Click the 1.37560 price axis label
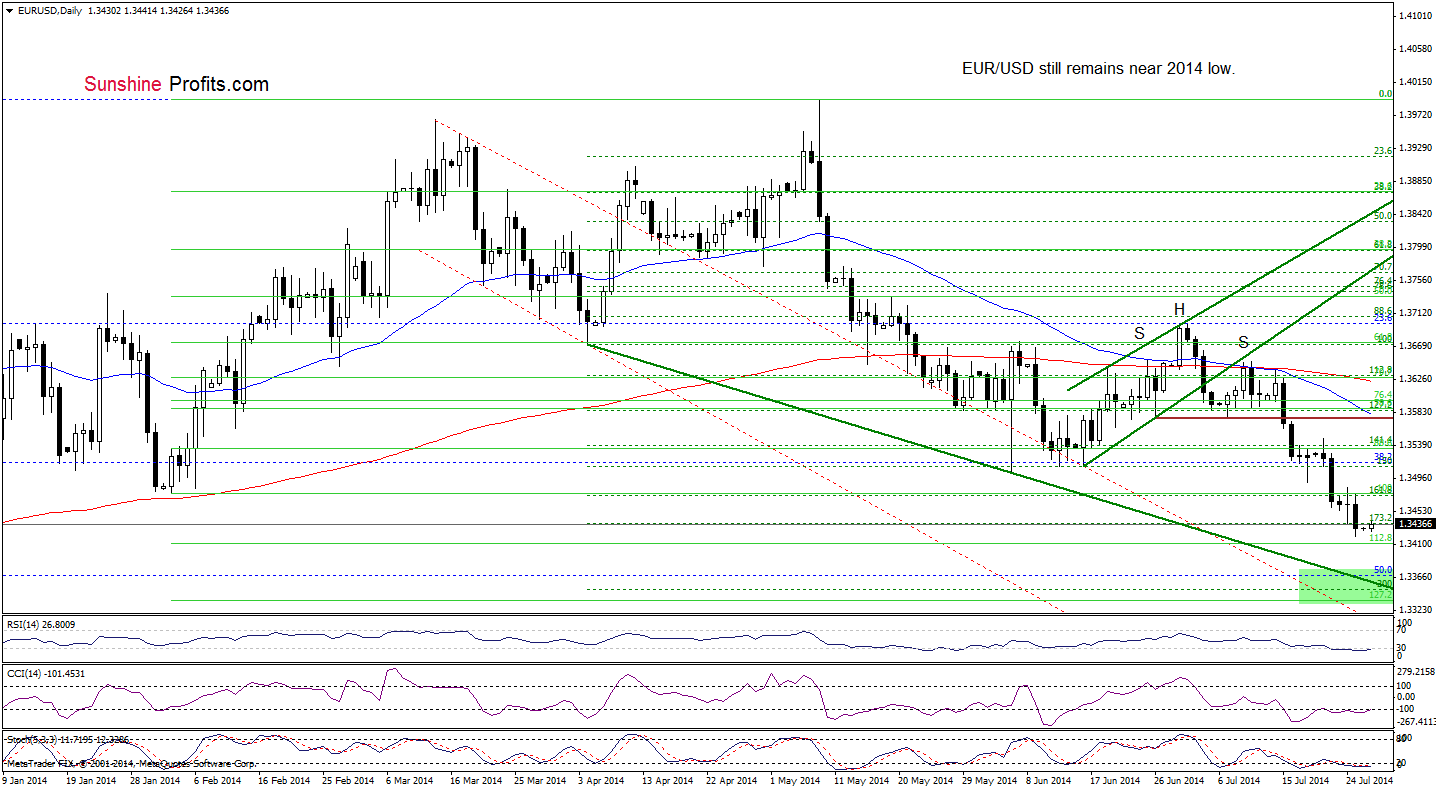Screen dimensions: 1436x789 pyautogui.click(x=1416, y=280)
